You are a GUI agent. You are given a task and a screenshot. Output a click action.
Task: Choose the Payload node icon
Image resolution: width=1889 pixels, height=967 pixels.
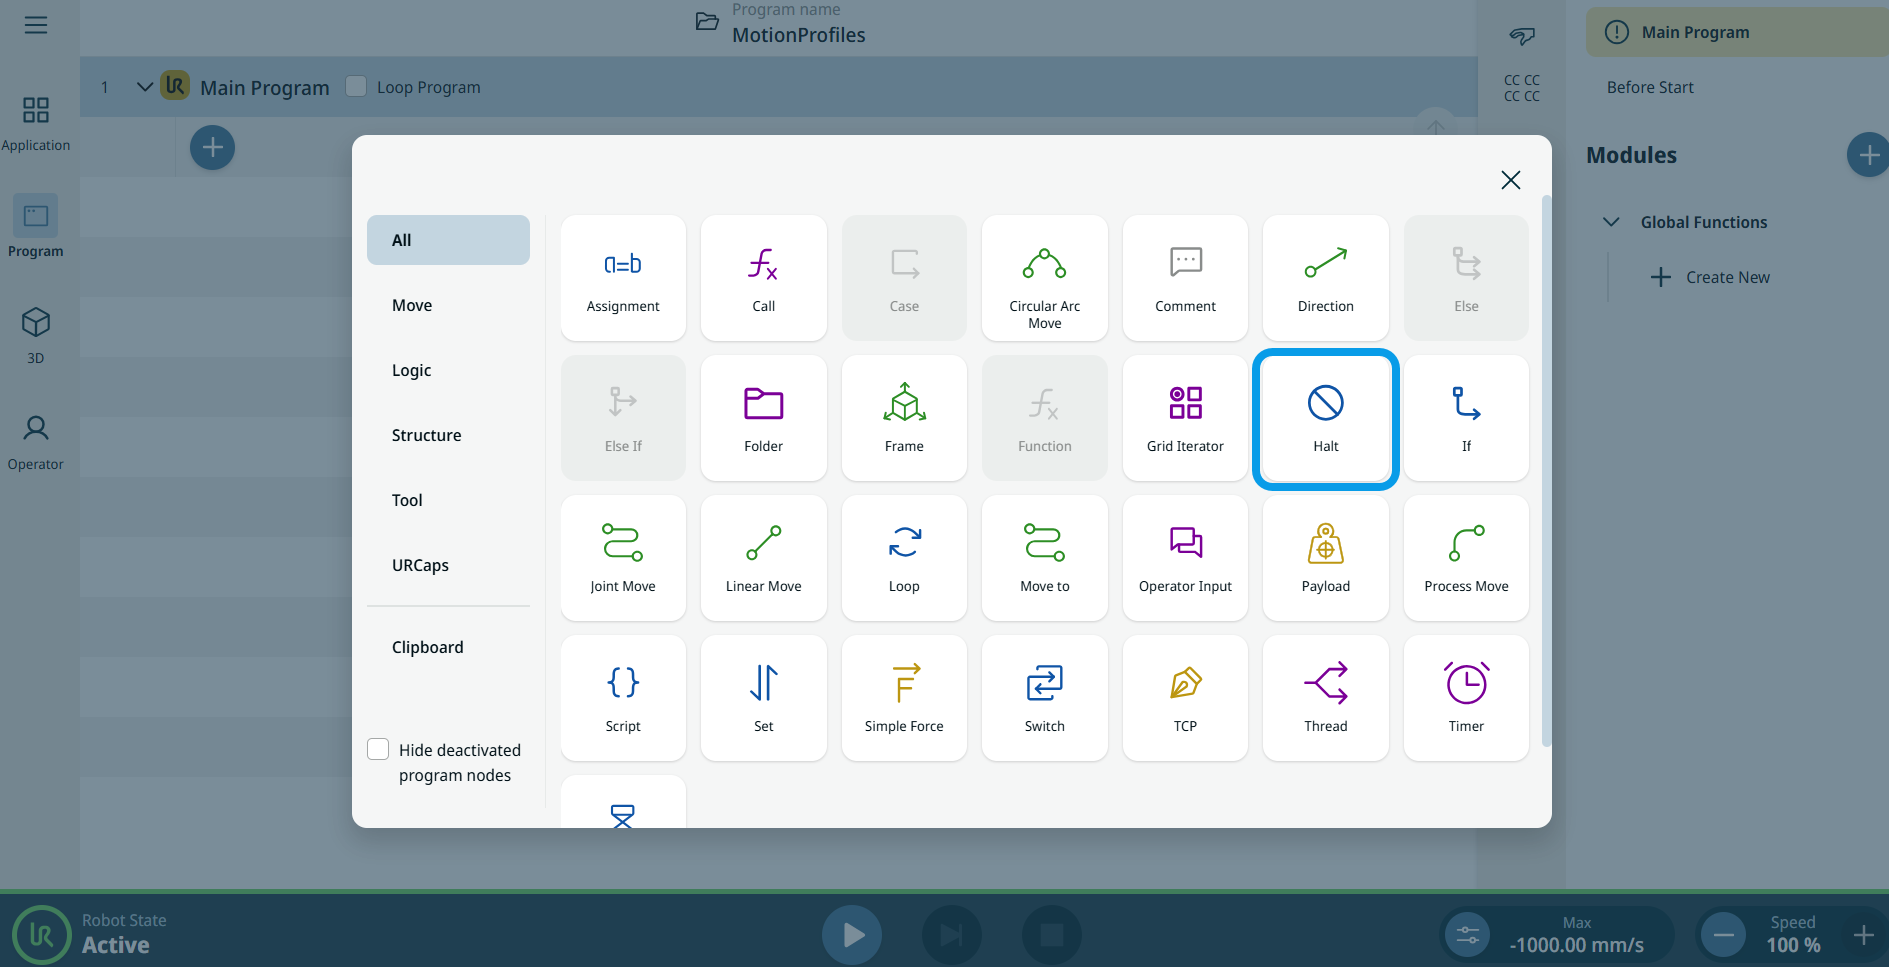[x=1325, y=558]
